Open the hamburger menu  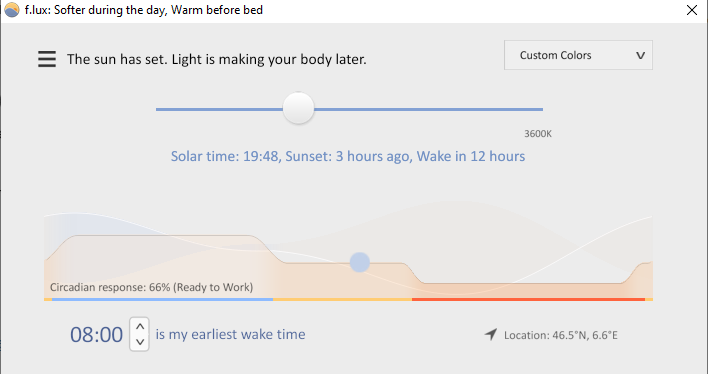(47, 59)
